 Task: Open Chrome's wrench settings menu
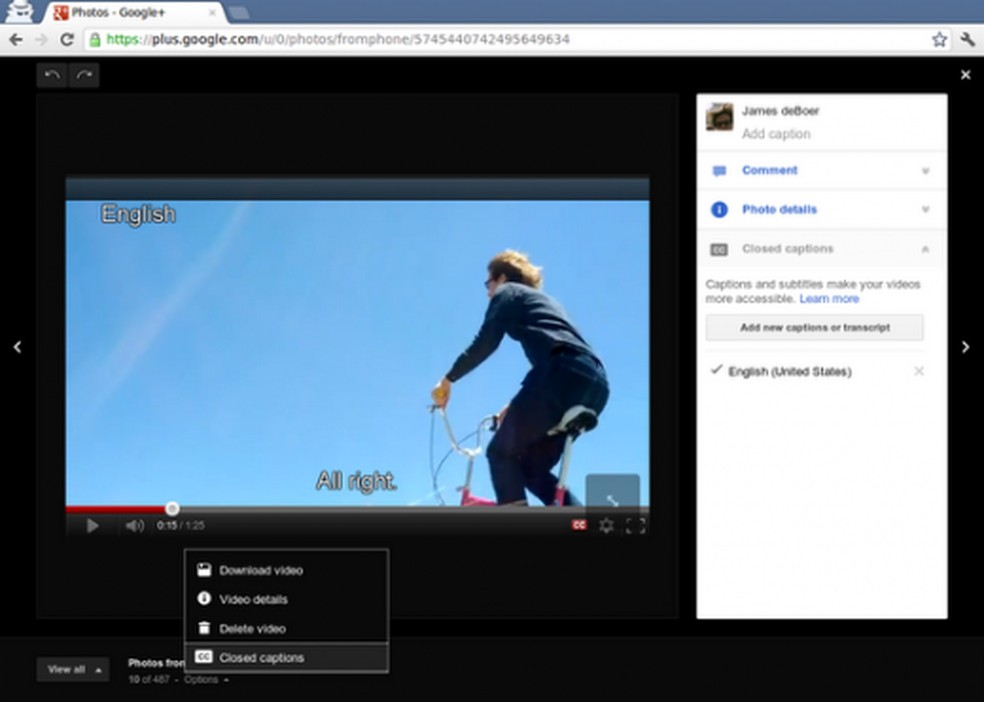(966, 40)
